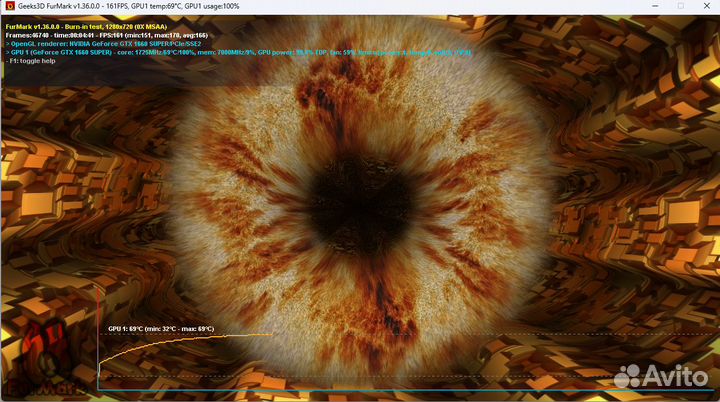Click the vertical axis of temperature graph

click(98, 360)
